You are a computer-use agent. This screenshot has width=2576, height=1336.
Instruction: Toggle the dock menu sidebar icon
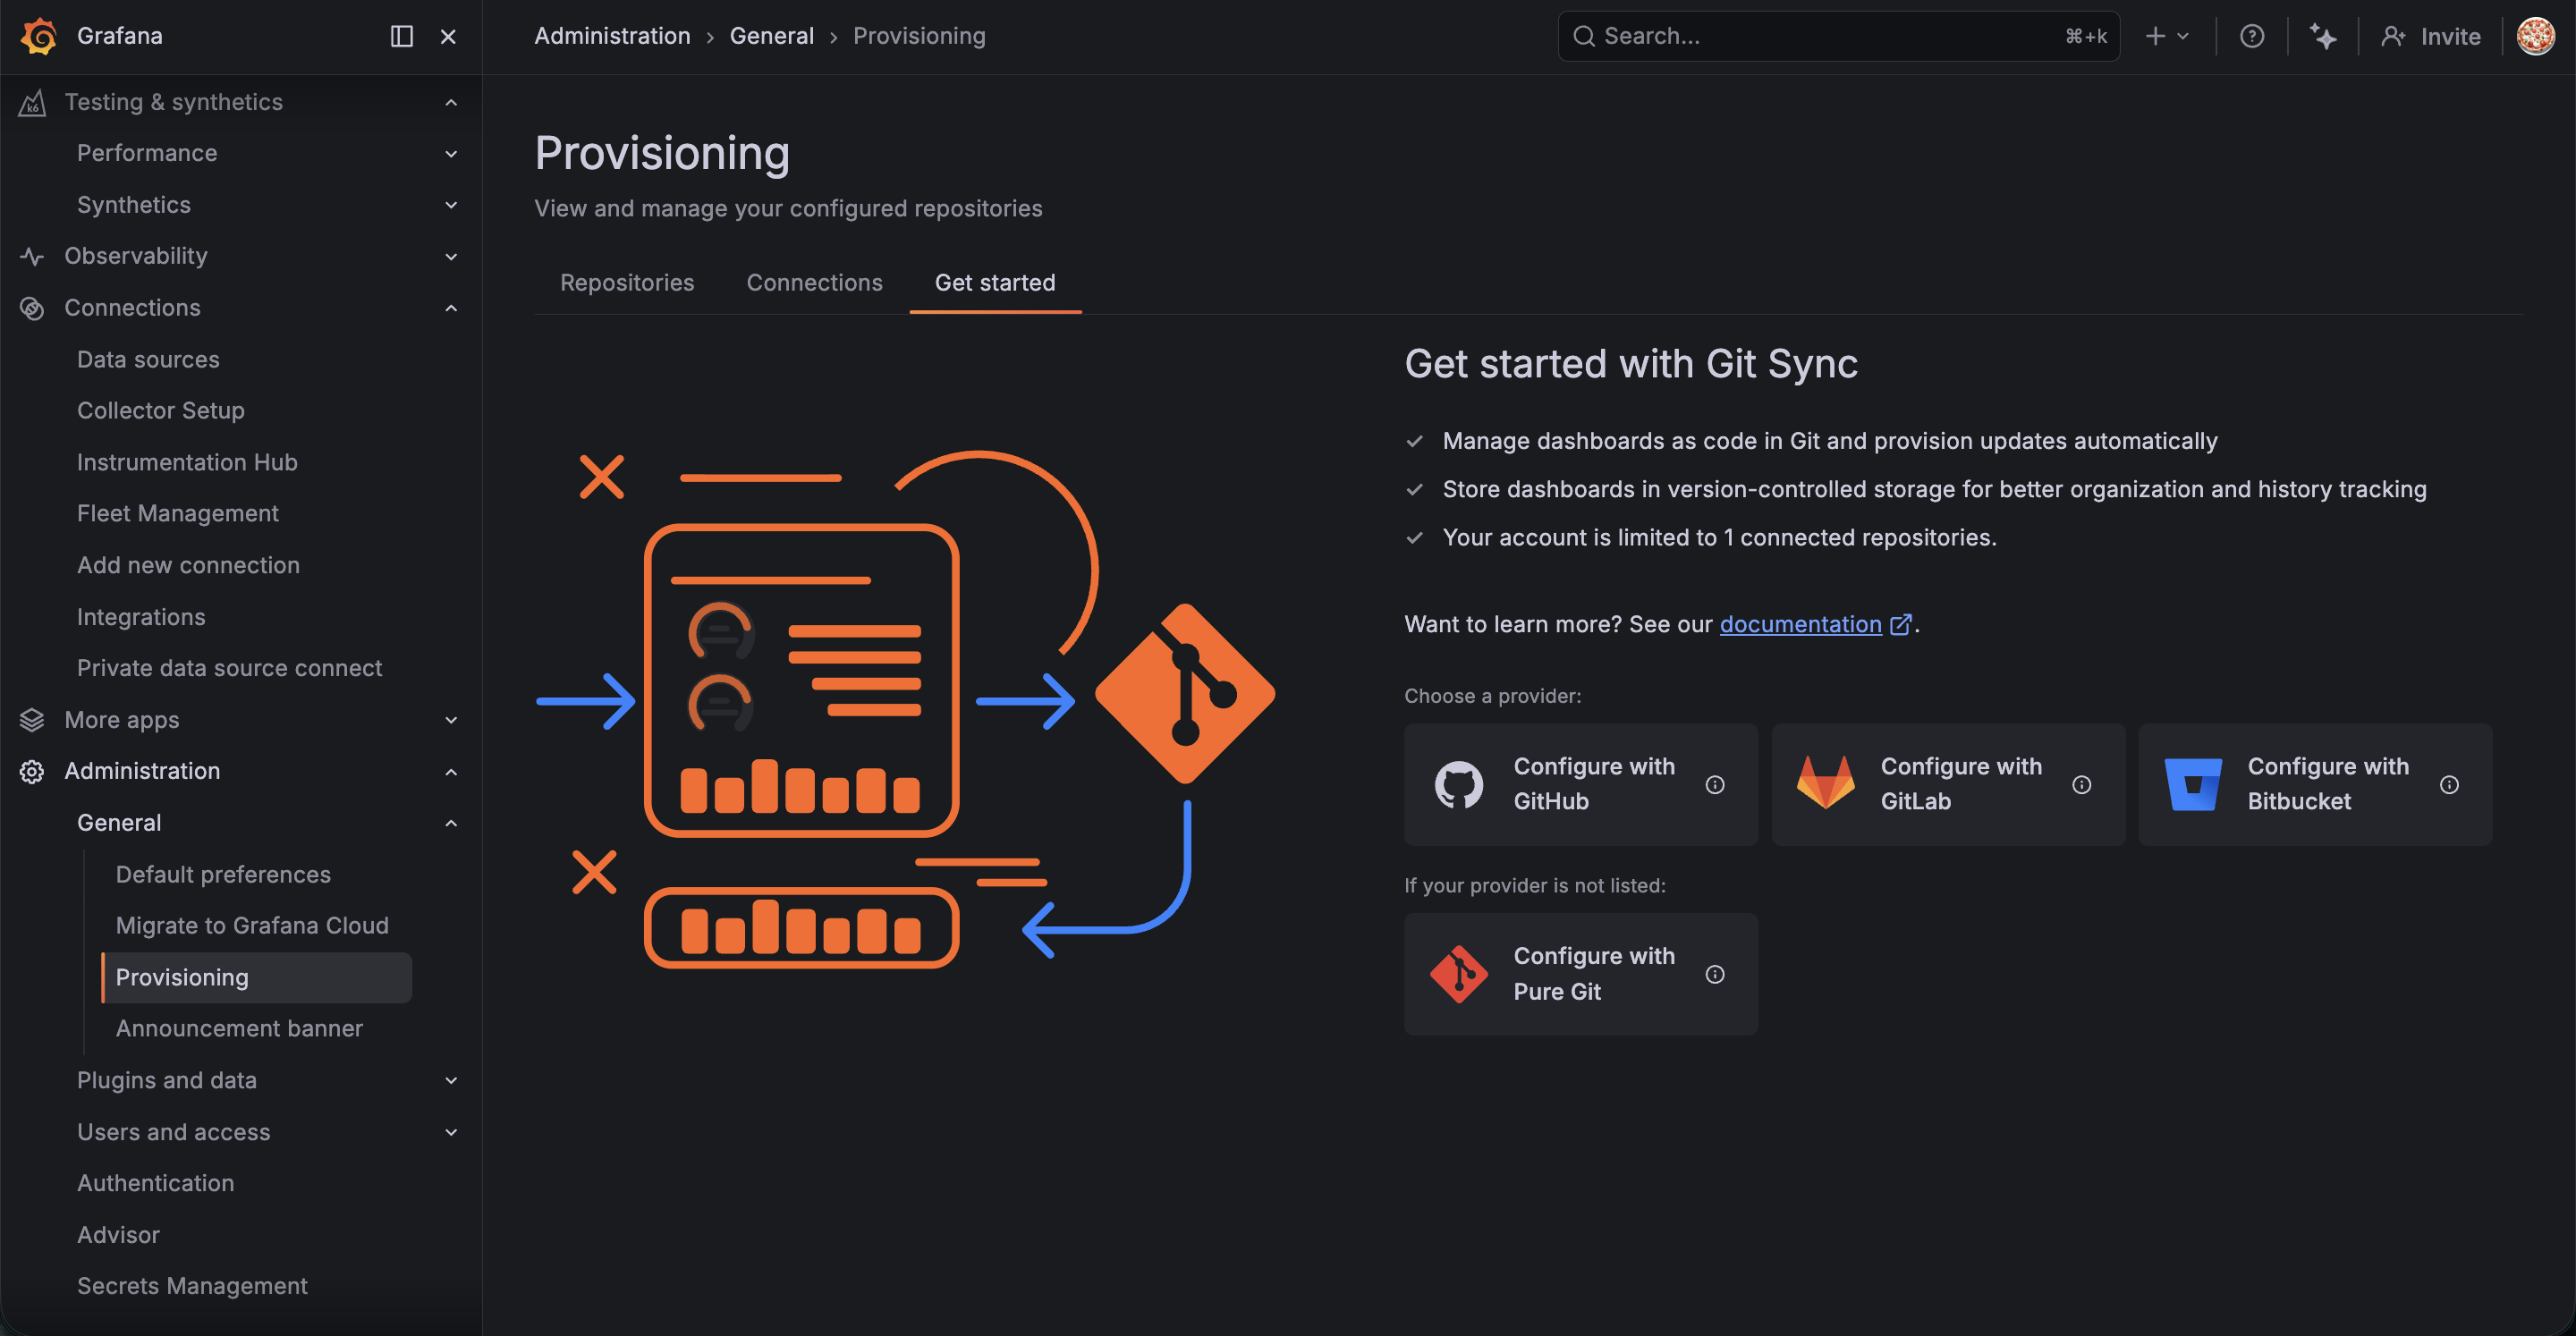tap(401, 36)
